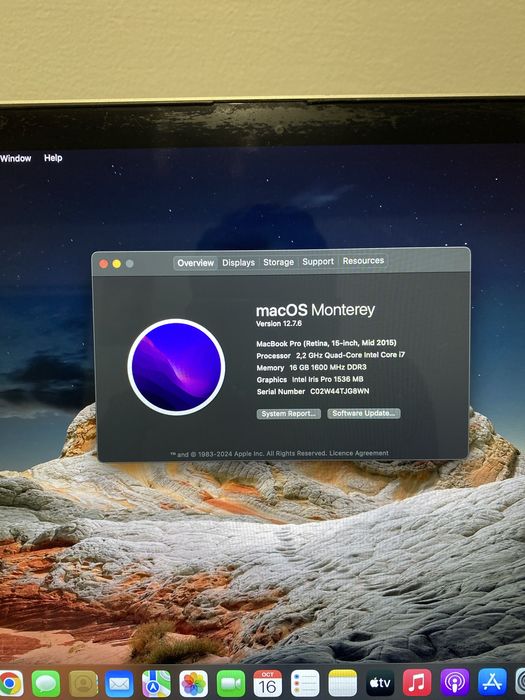525x700 pixels.
Task: Open the Window menu
Action: tap(16, 158)
